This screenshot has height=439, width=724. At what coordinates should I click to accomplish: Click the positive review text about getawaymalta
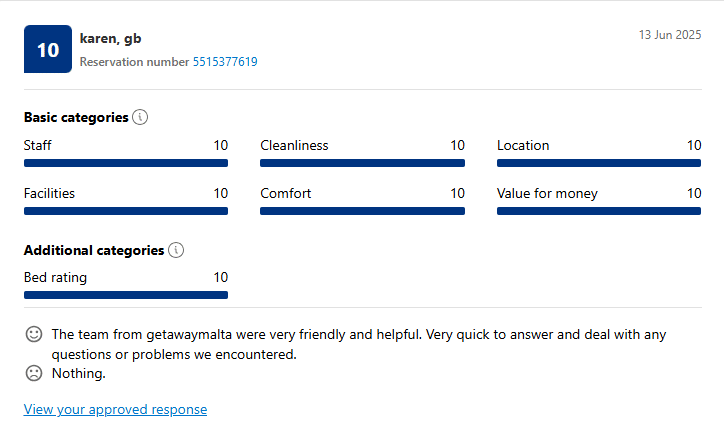pos(359,344)
